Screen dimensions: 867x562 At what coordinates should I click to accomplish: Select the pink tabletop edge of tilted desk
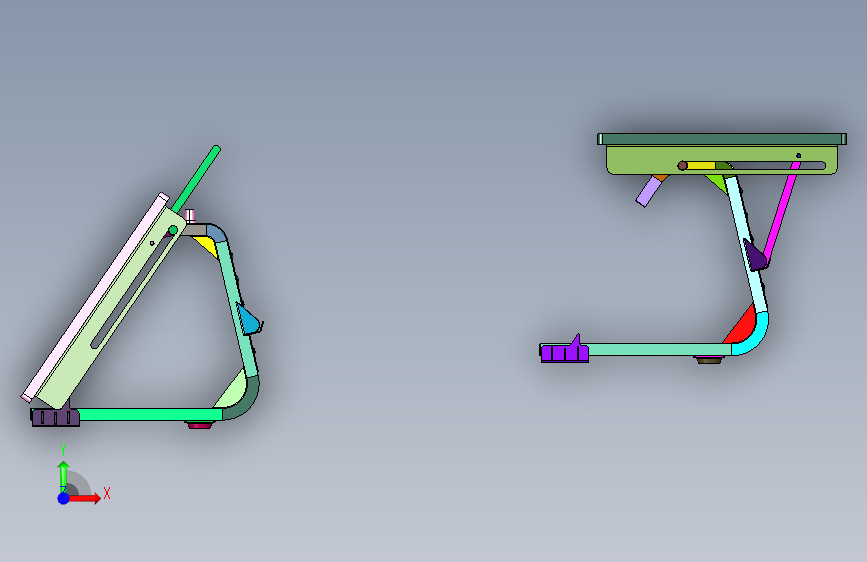tap(95, 296)
